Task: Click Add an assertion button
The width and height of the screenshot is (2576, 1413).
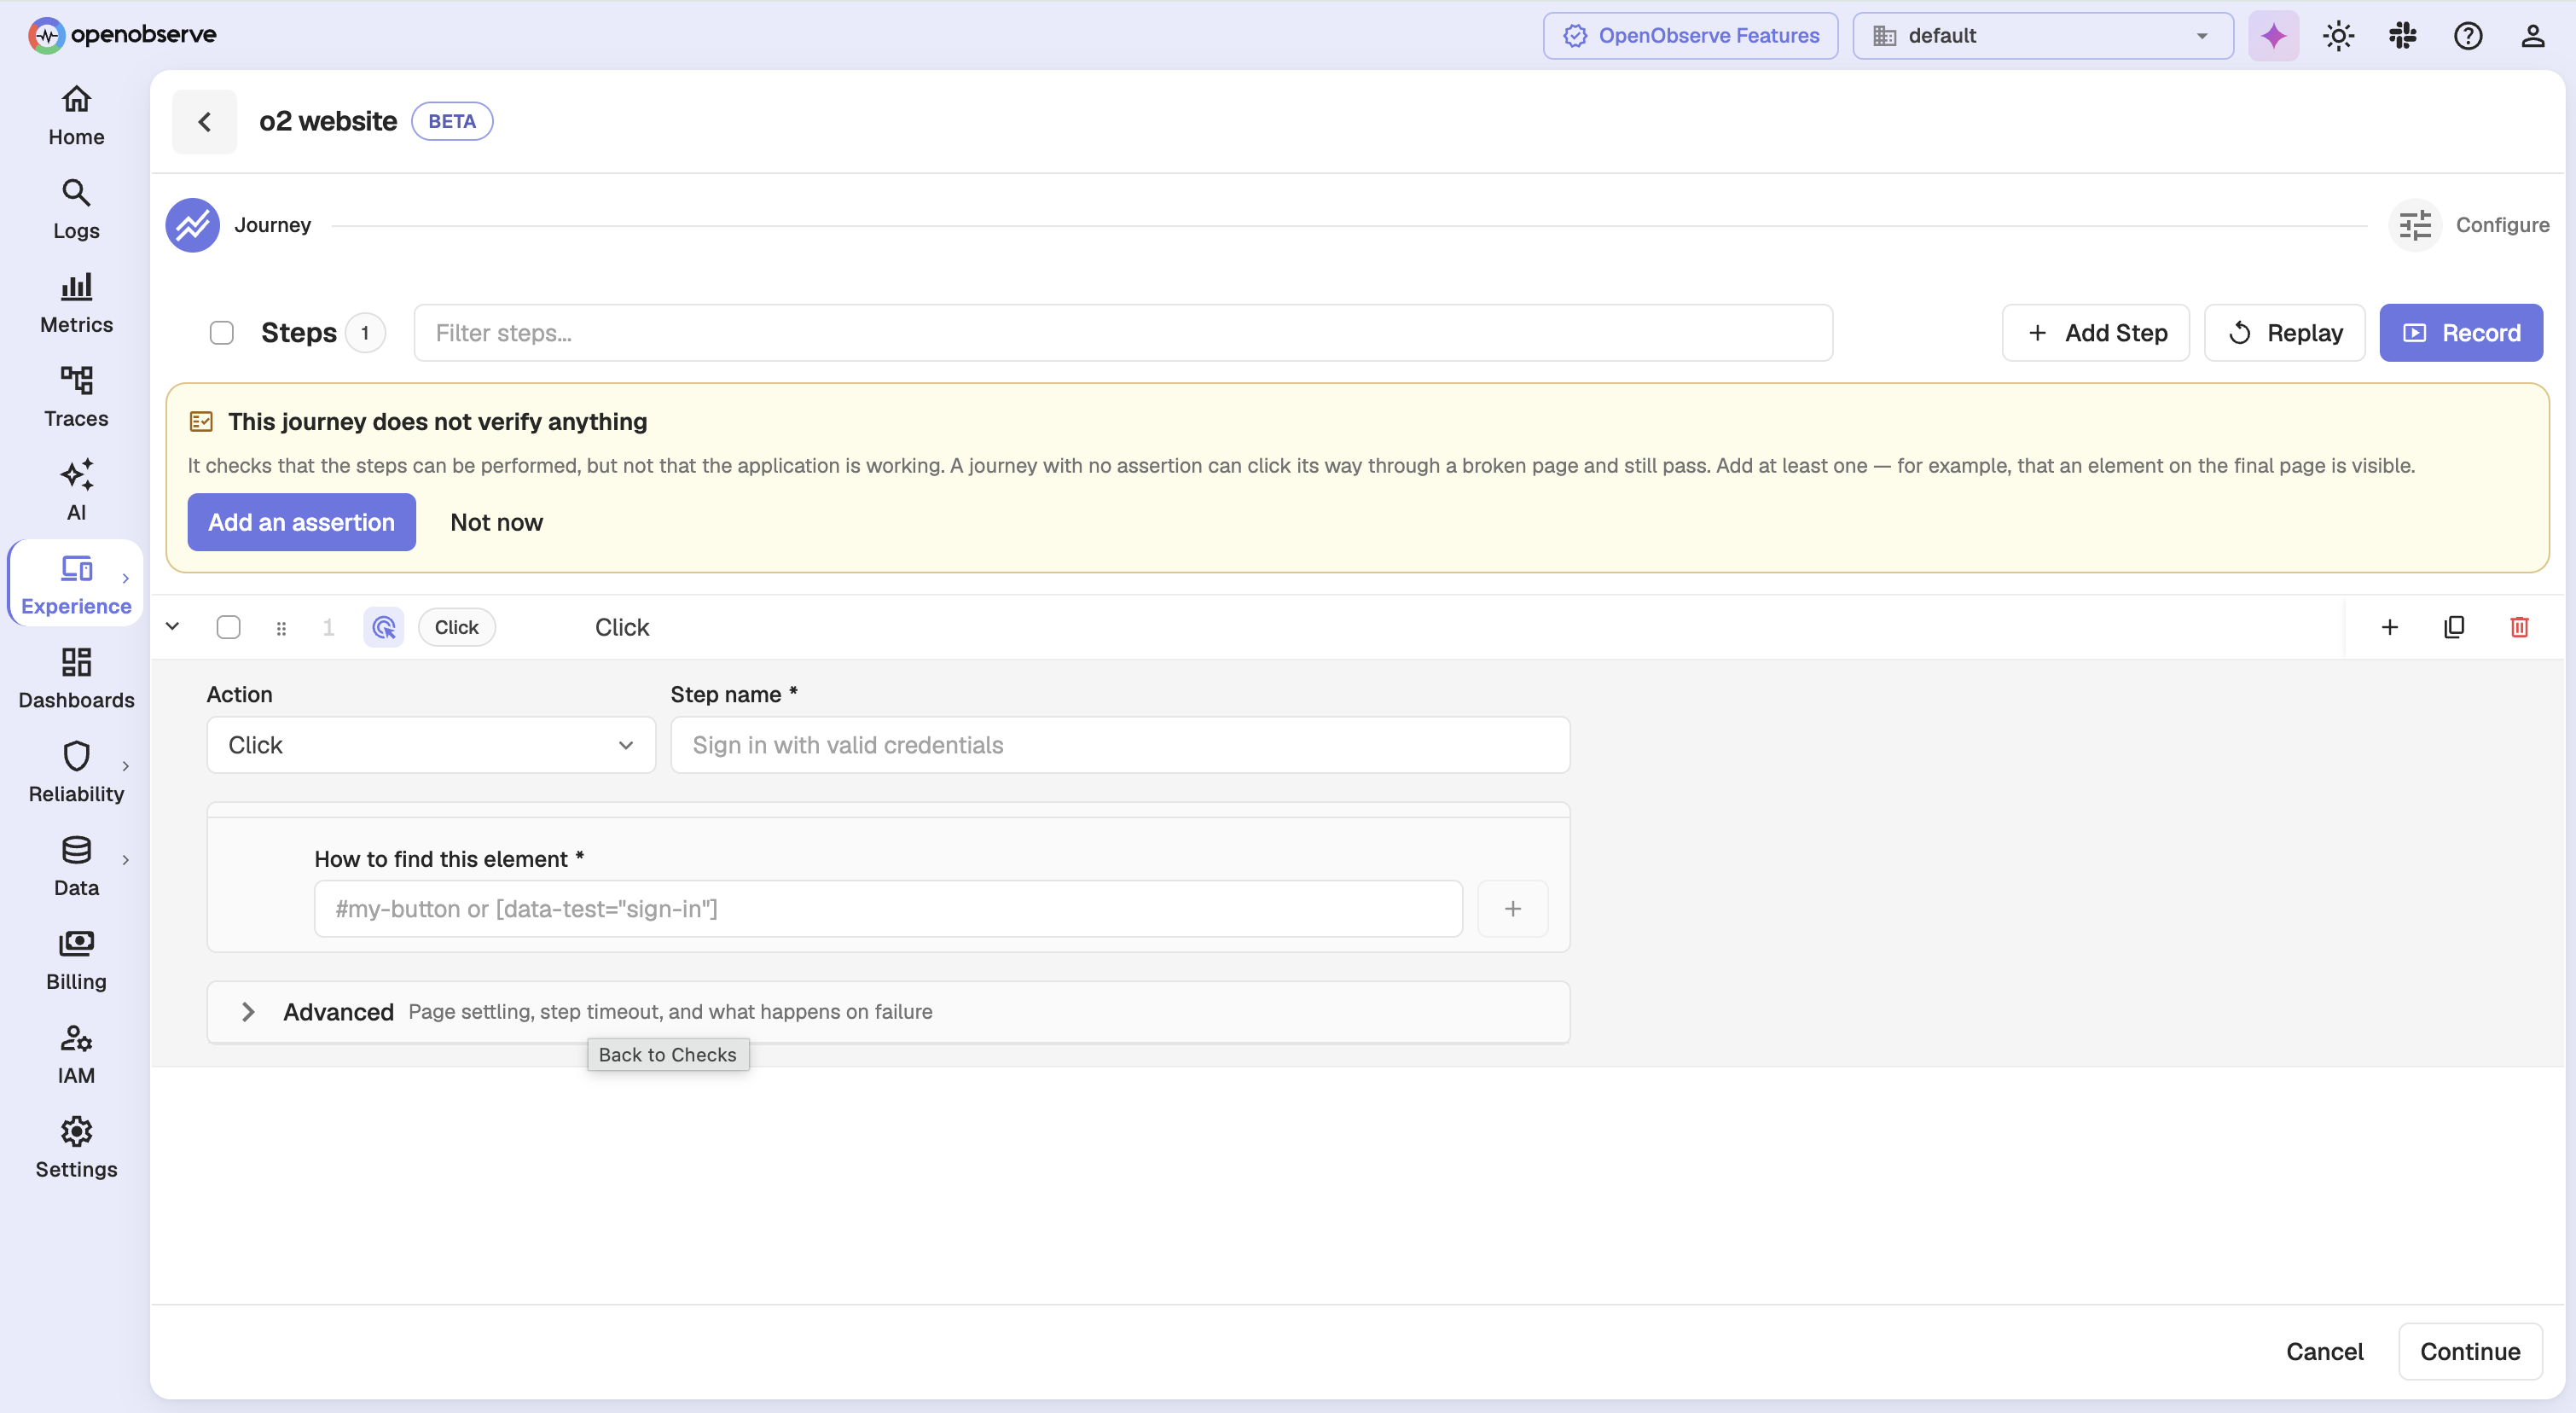Action: tap(301, 522)
